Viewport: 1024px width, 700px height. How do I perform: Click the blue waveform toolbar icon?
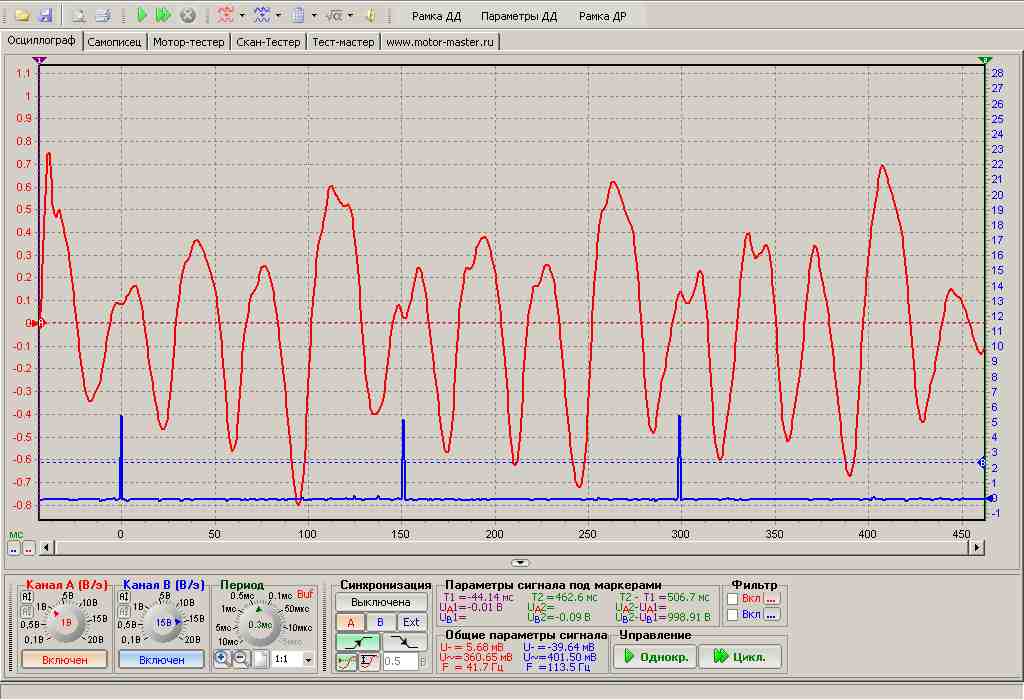click(261, 15)
